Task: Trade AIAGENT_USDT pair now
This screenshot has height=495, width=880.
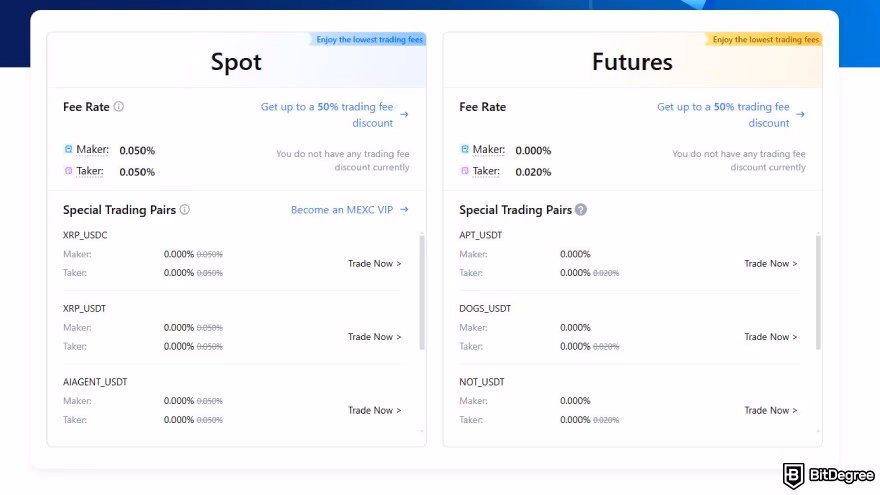Action: click(x=374, y=410)
